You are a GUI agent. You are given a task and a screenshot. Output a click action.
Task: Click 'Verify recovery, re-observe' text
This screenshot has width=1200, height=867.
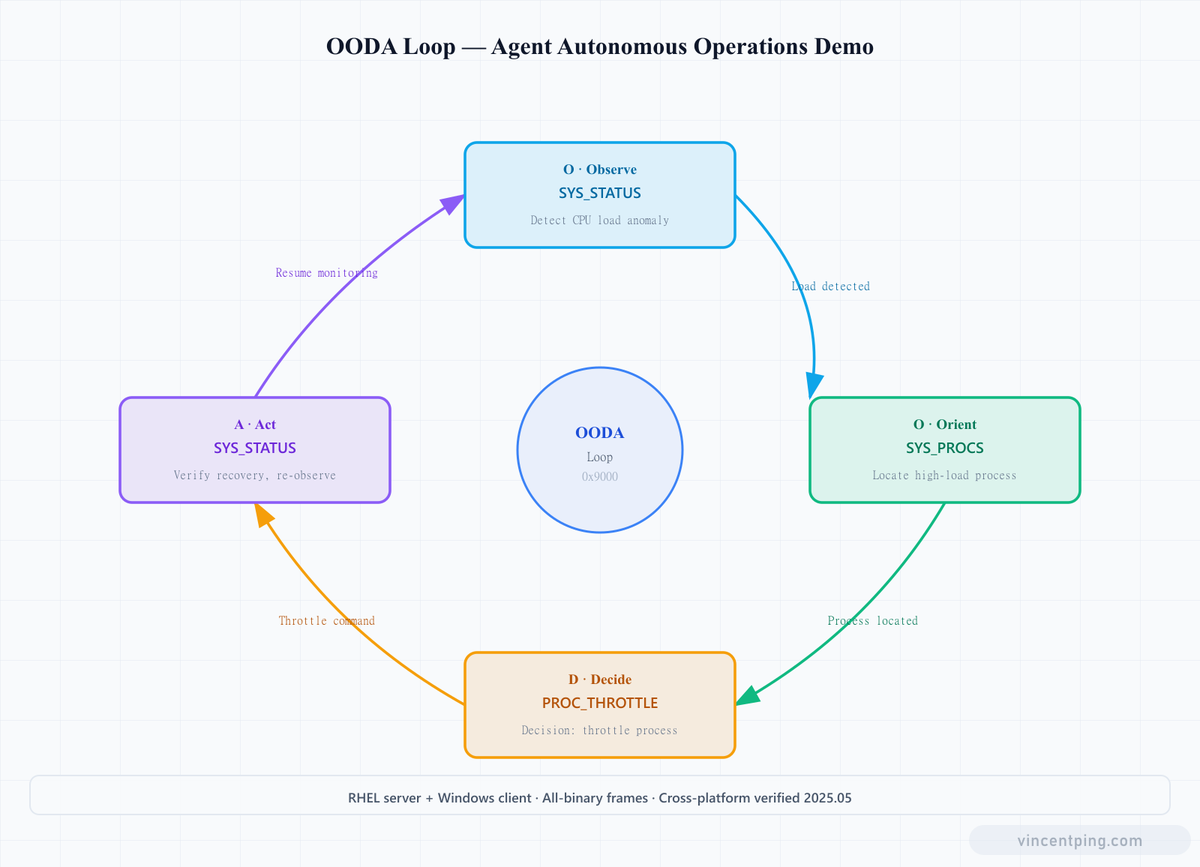255,475
